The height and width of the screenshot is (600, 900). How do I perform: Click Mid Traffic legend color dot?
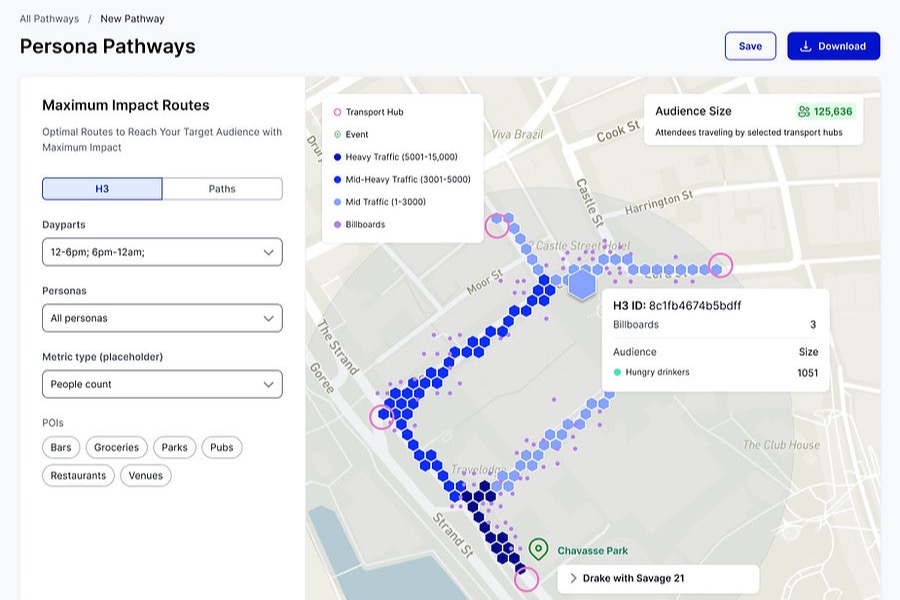pos(338,202)
